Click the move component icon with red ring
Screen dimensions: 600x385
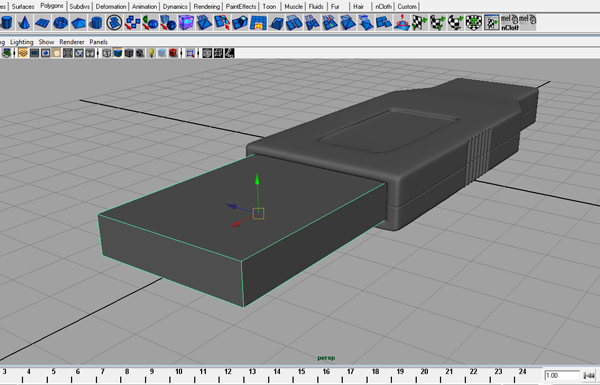(x=402, y=22)
